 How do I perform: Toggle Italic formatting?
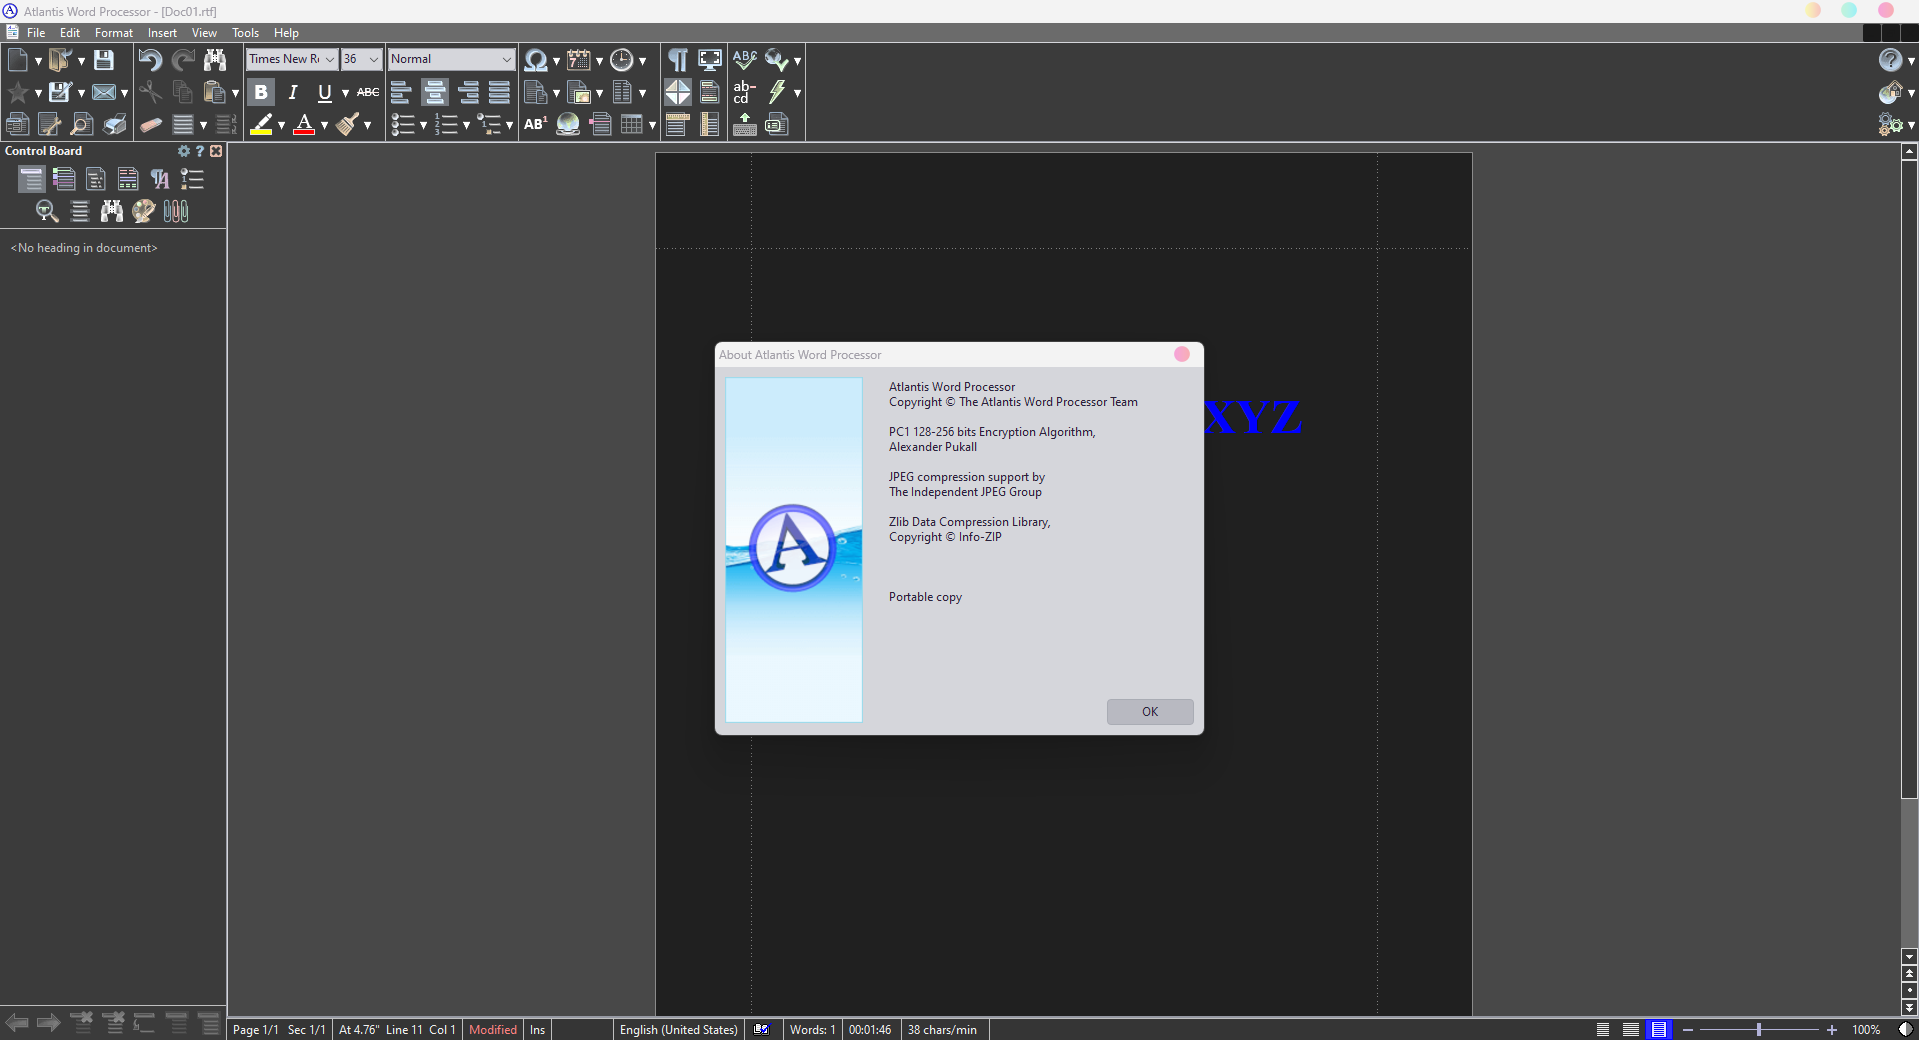coord(293,93)
